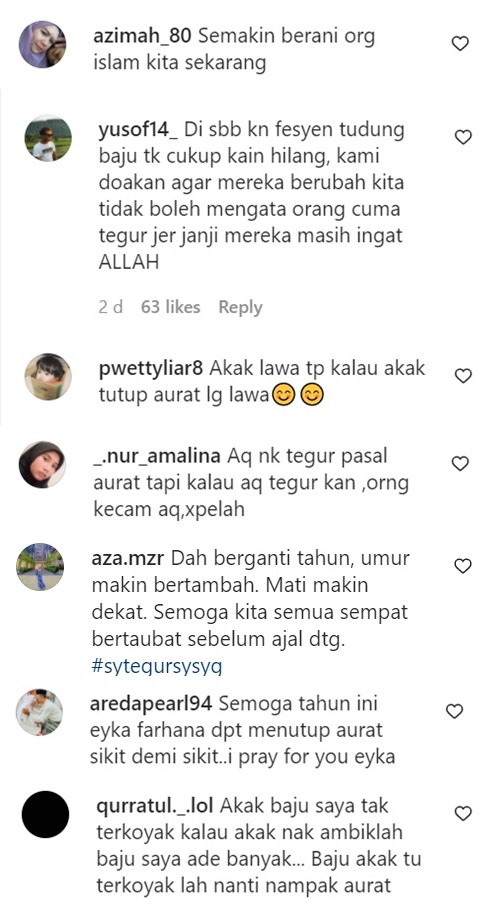Viewport: 483px width, 914px height.
Task: View the 63 likes on yusof14_'s comment
Action: click(x=170, y=307)
